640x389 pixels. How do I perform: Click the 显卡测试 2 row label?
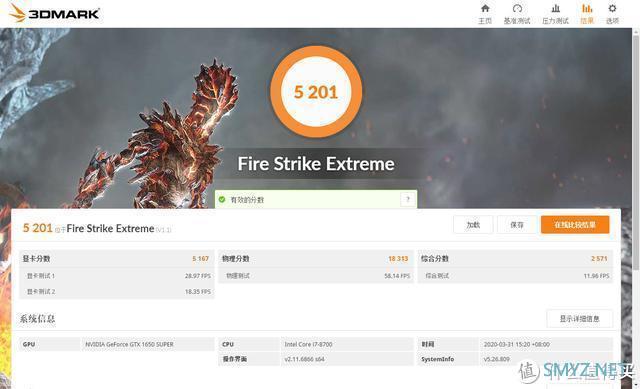pyautogui.click(x=41, y=291)
